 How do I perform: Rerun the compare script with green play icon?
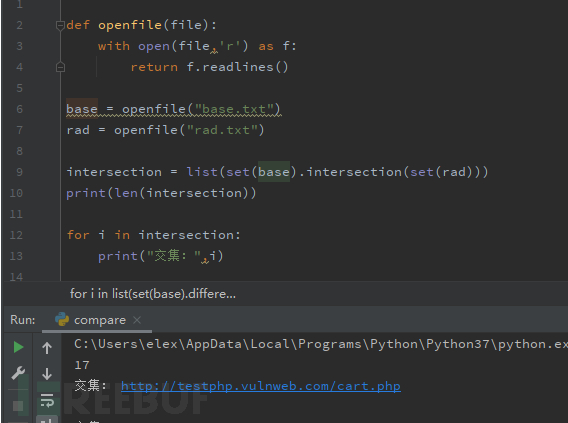click(x=18, y=347)
